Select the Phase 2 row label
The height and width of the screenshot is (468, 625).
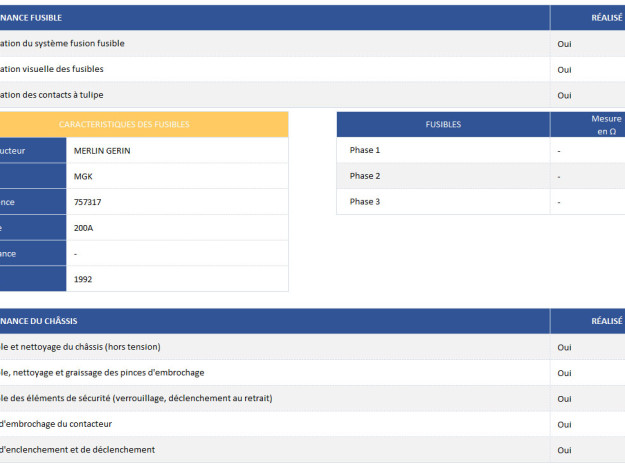(x=365, y=176)
